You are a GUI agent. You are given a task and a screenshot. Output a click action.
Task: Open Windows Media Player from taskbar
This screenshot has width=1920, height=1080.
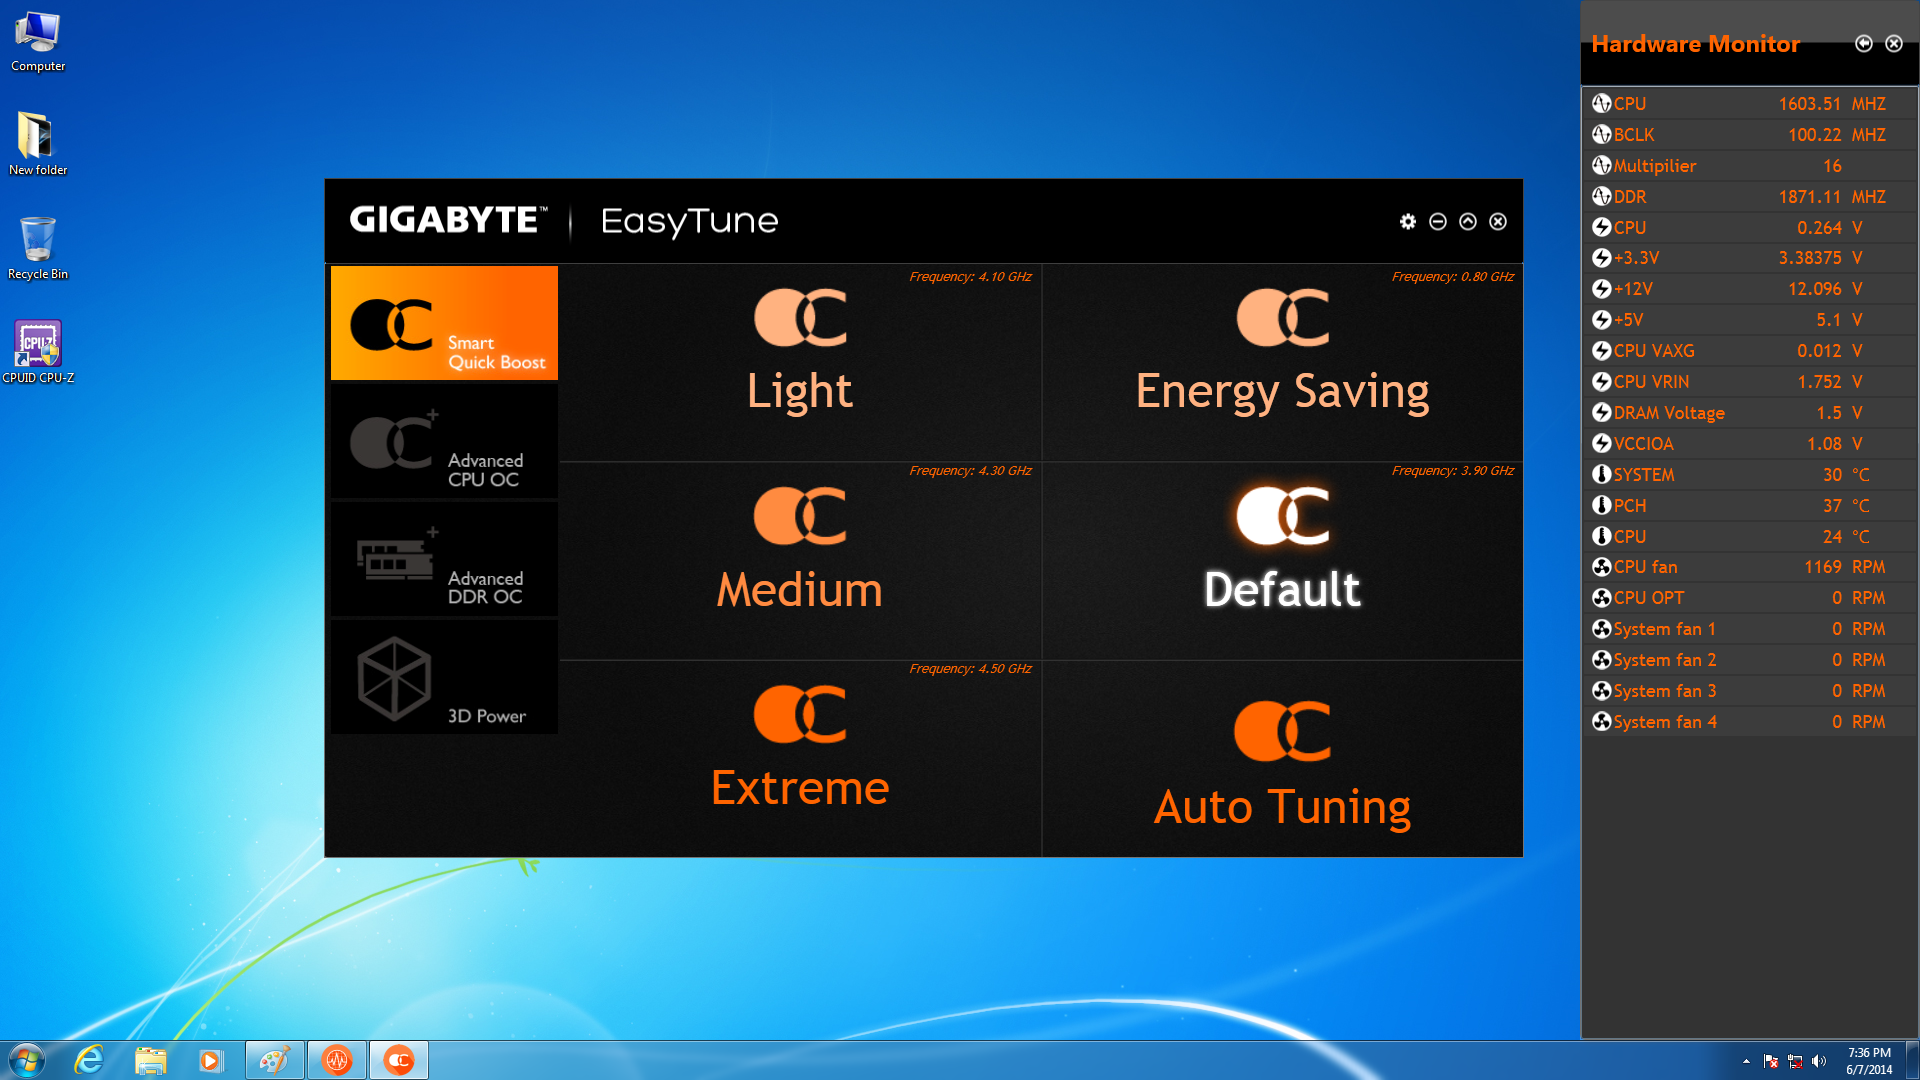coord(211,1060)
